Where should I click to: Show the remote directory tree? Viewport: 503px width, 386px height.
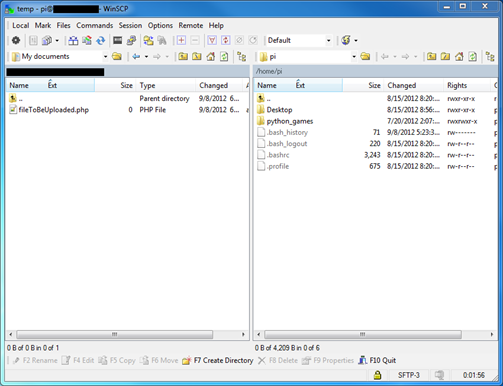click(x=490, y=56)
